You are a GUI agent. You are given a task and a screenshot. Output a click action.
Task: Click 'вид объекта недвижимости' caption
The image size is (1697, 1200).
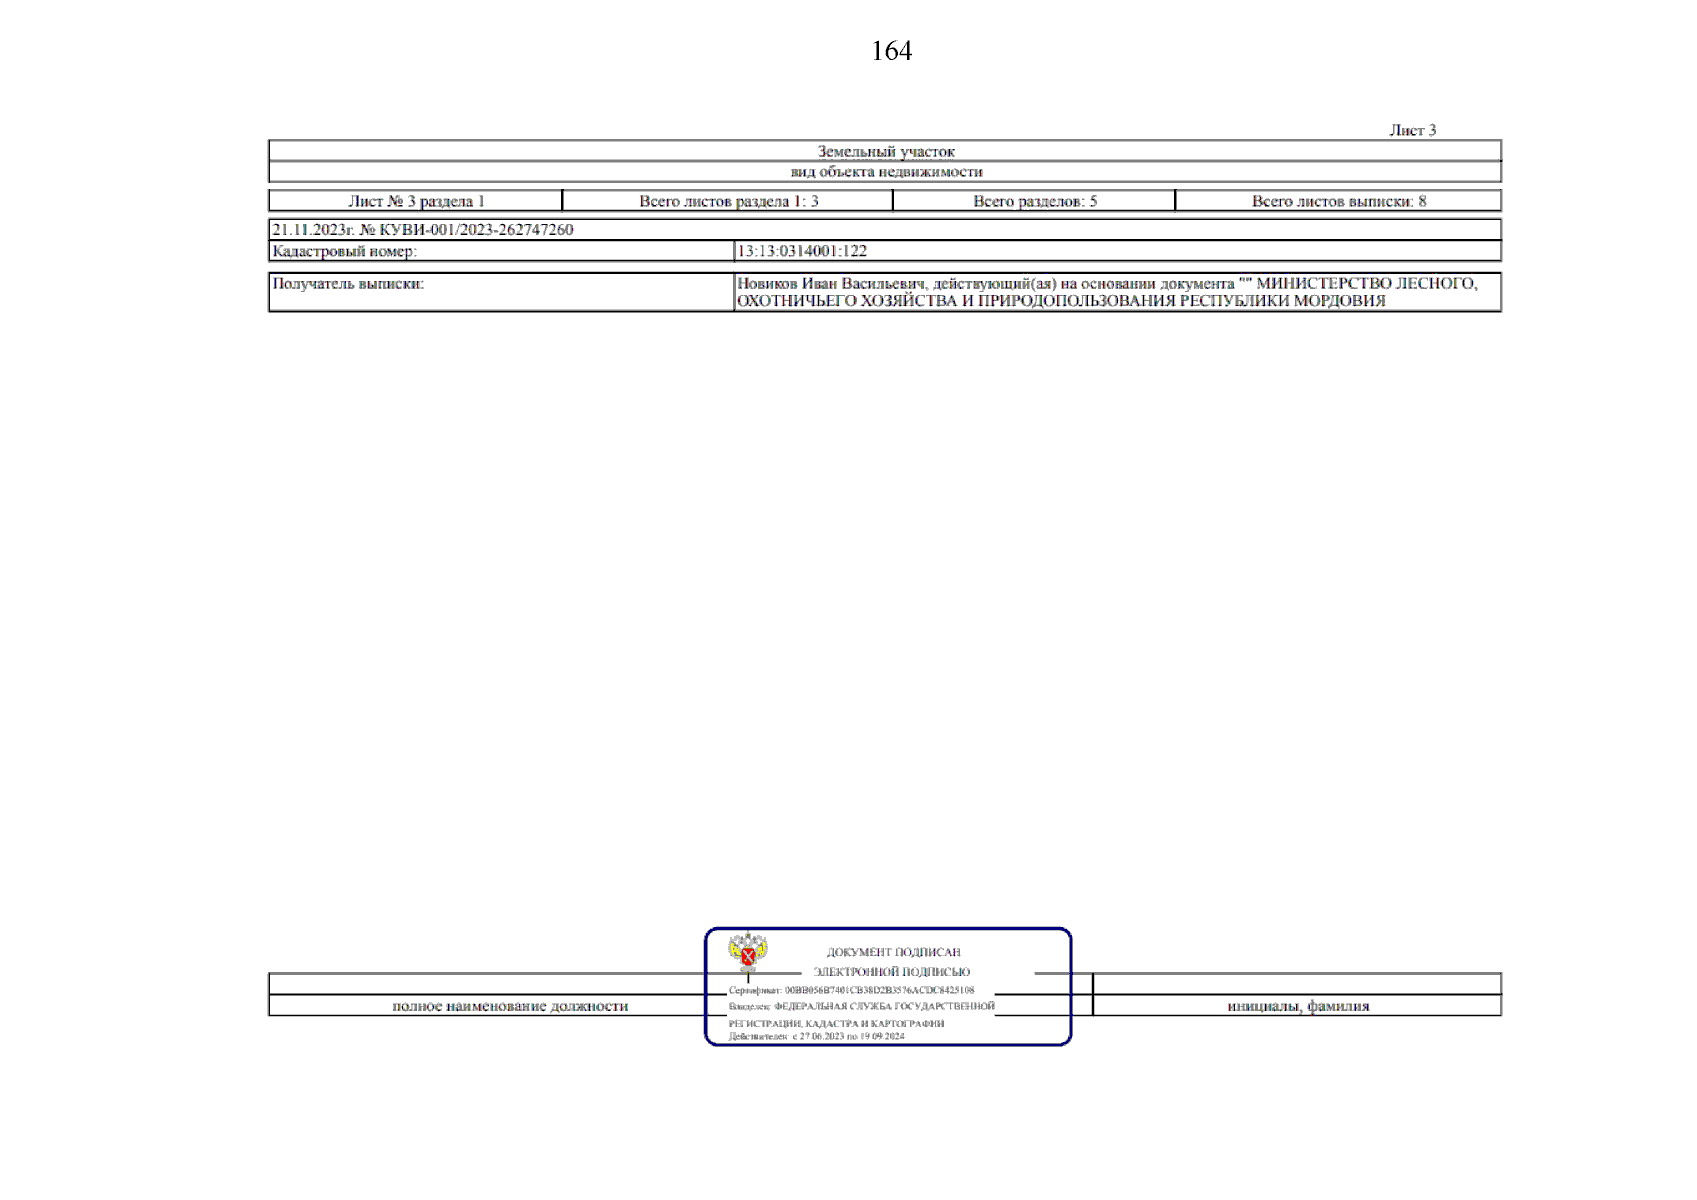(x=886, y=172)
